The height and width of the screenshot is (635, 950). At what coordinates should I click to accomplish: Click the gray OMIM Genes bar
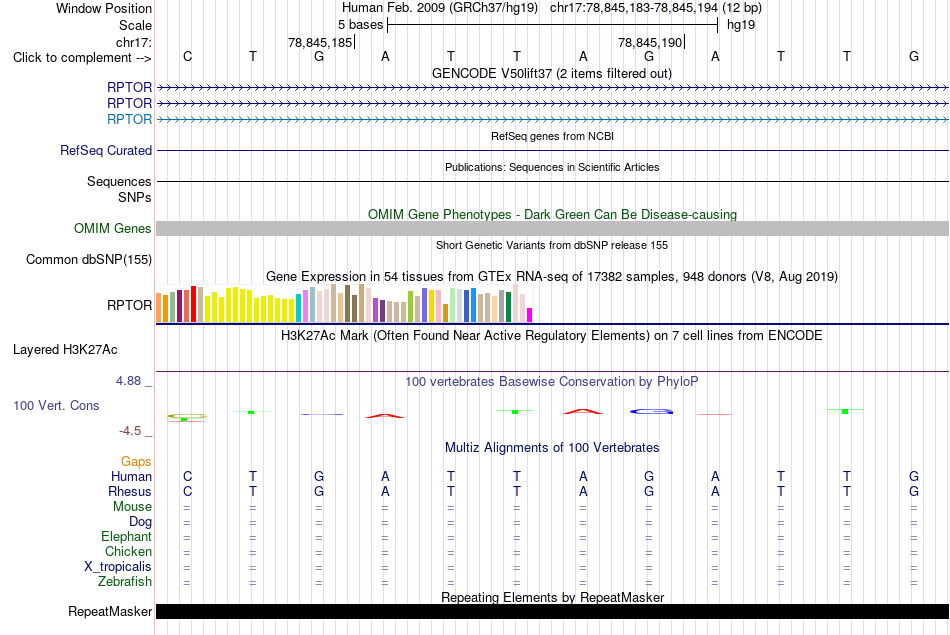[x=552, y=228]
